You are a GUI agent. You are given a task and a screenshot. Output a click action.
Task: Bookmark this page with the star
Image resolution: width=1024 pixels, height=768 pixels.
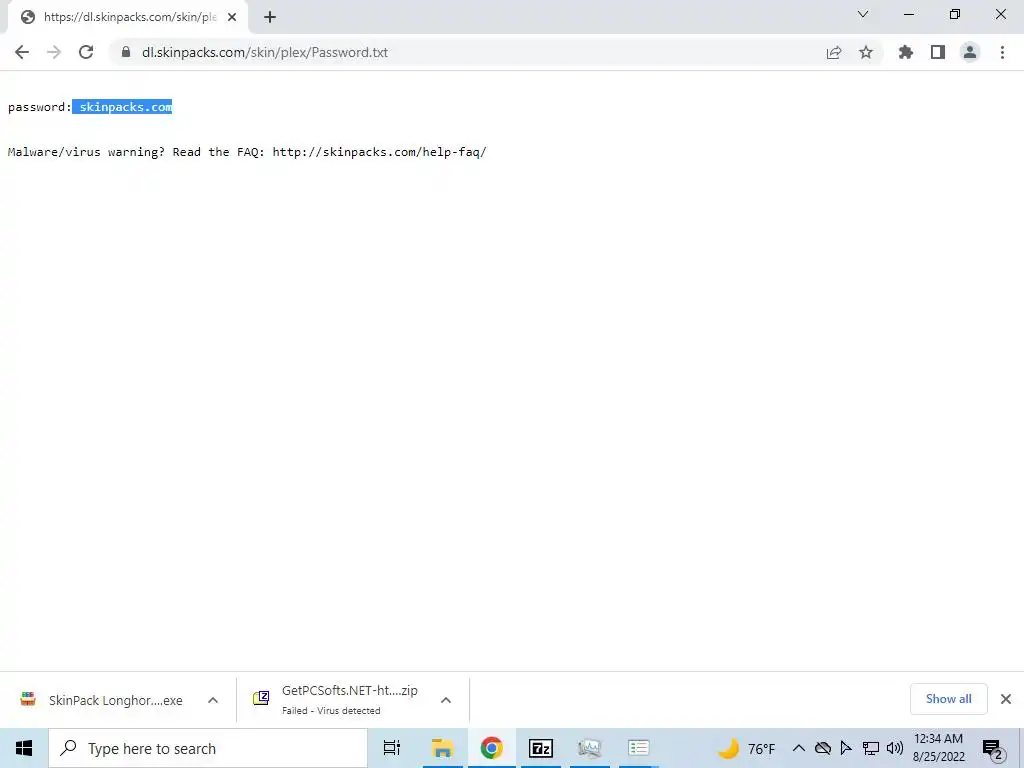(x=866, y=52)
